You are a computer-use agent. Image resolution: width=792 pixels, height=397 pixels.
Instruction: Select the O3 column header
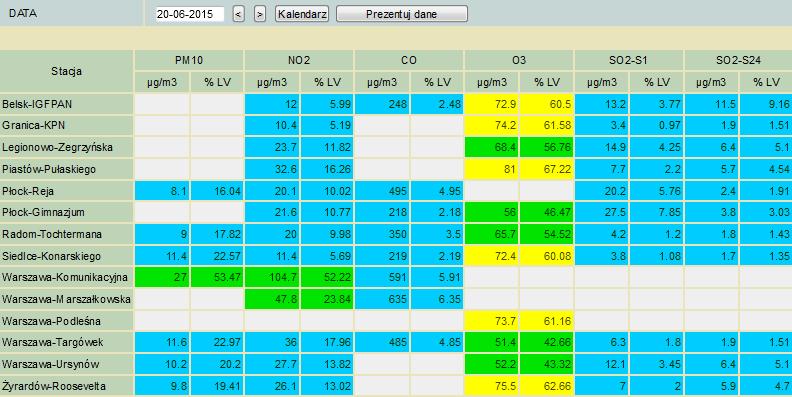click(519, 61)
